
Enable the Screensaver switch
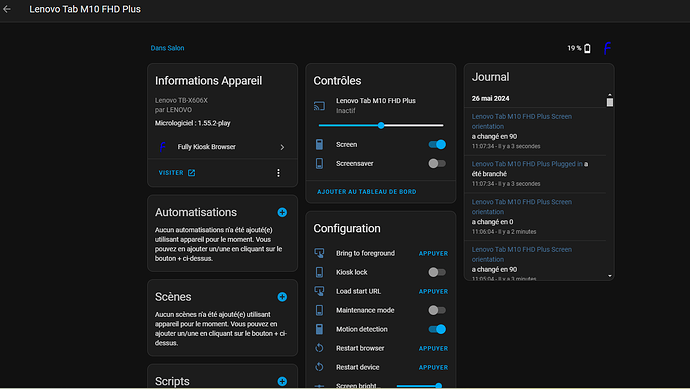(x=437, y=163)
